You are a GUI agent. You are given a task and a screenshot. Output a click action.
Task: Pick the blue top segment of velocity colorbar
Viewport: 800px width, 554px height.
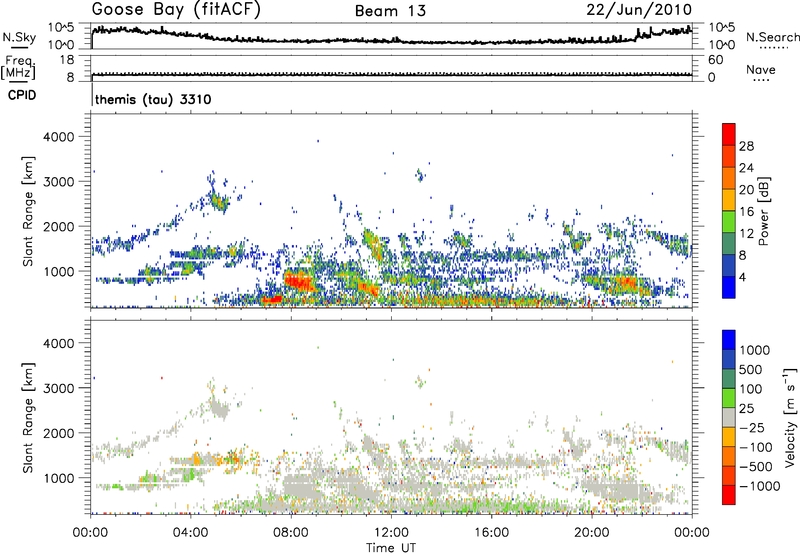coord(729,340)
